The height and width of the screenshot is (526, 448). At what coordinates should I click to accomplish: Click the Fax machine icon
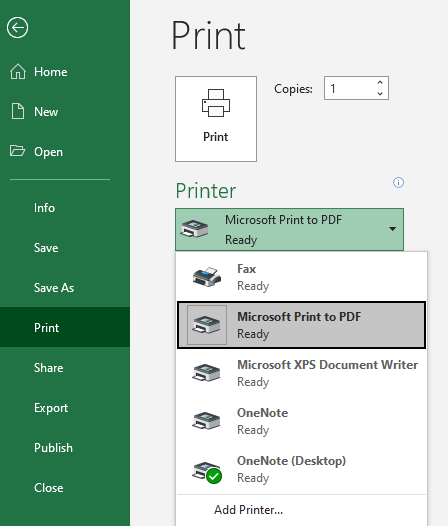(x=207, y=277)
